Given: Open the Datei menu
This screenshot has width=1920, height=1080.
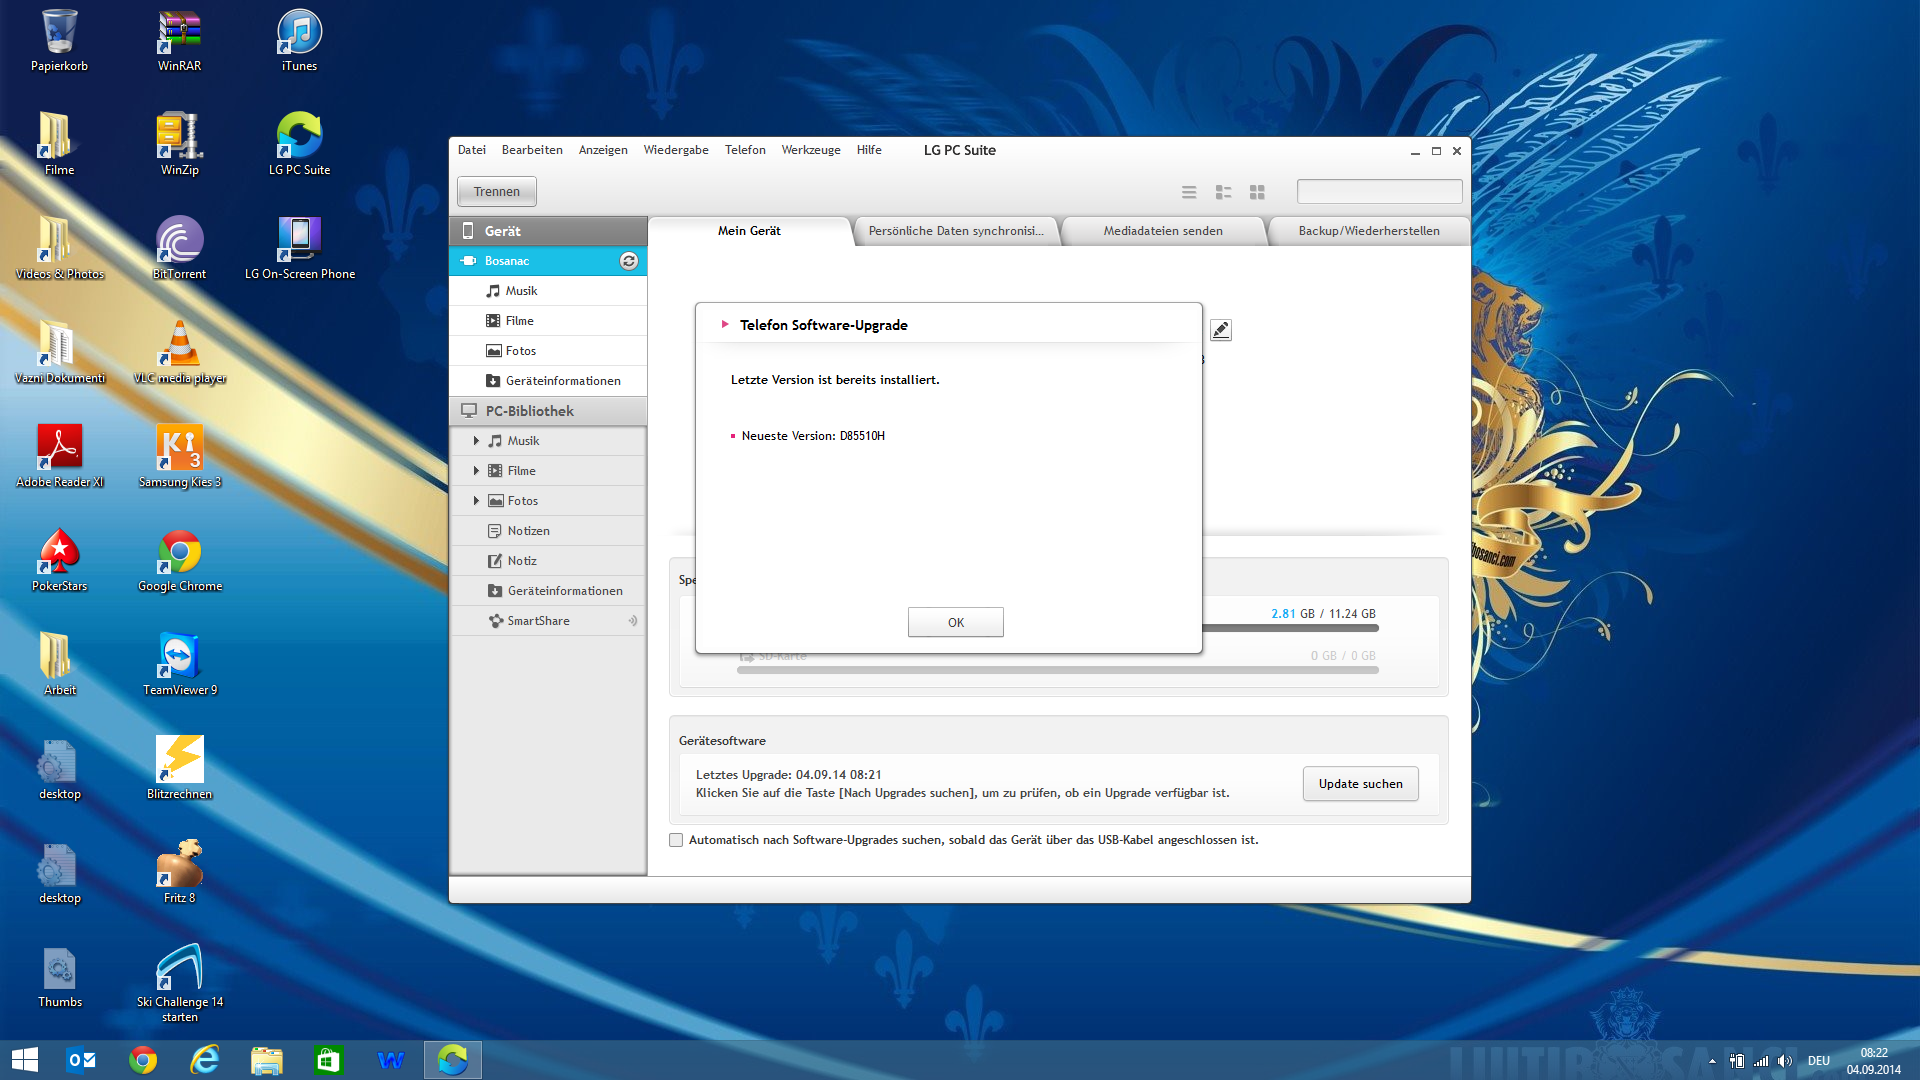Looking at the screenshot, I should pyautogui.click(x=472, y=150).
